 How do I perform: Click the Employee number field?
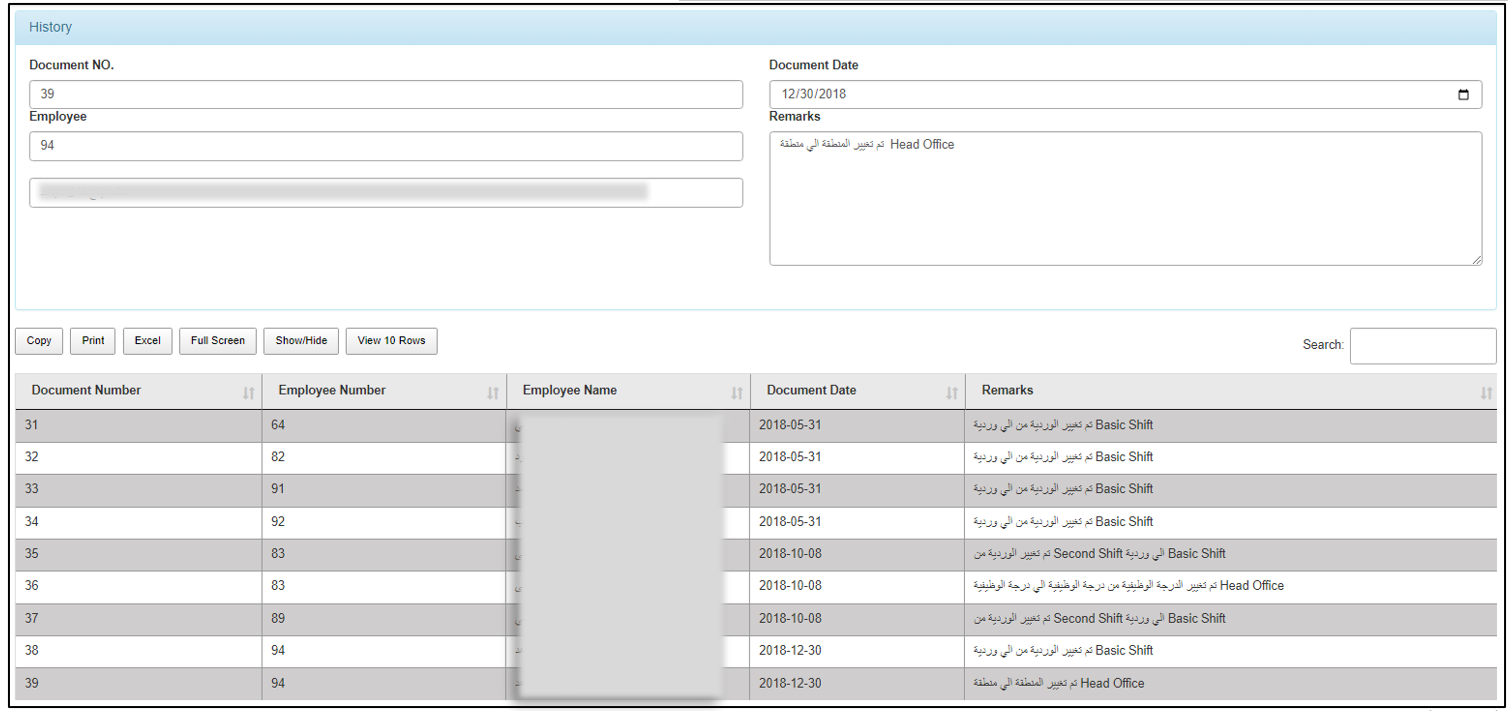386,146
